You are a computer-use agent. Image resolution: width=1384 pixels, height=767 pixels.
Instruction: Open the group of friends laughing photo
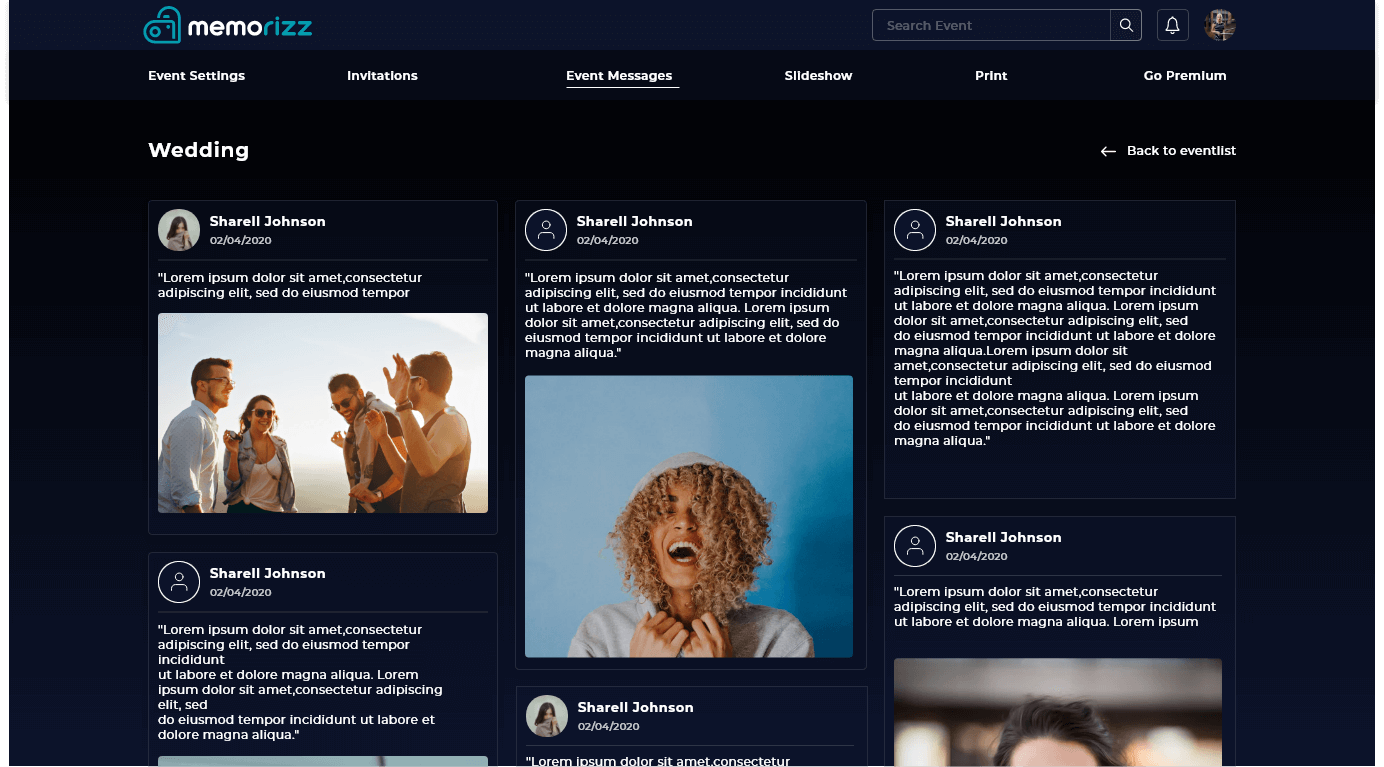323,413
